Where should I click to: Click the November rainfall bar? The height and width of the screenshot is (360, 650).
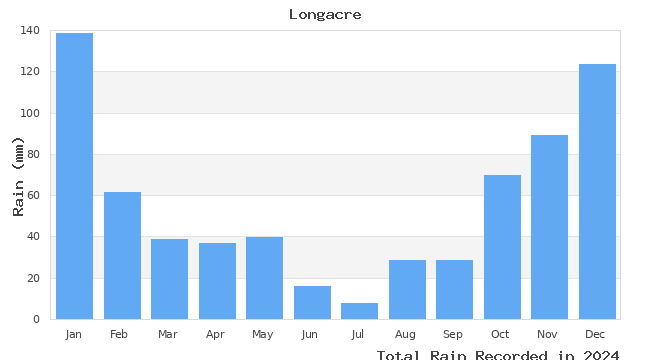(x=549, y=227)
